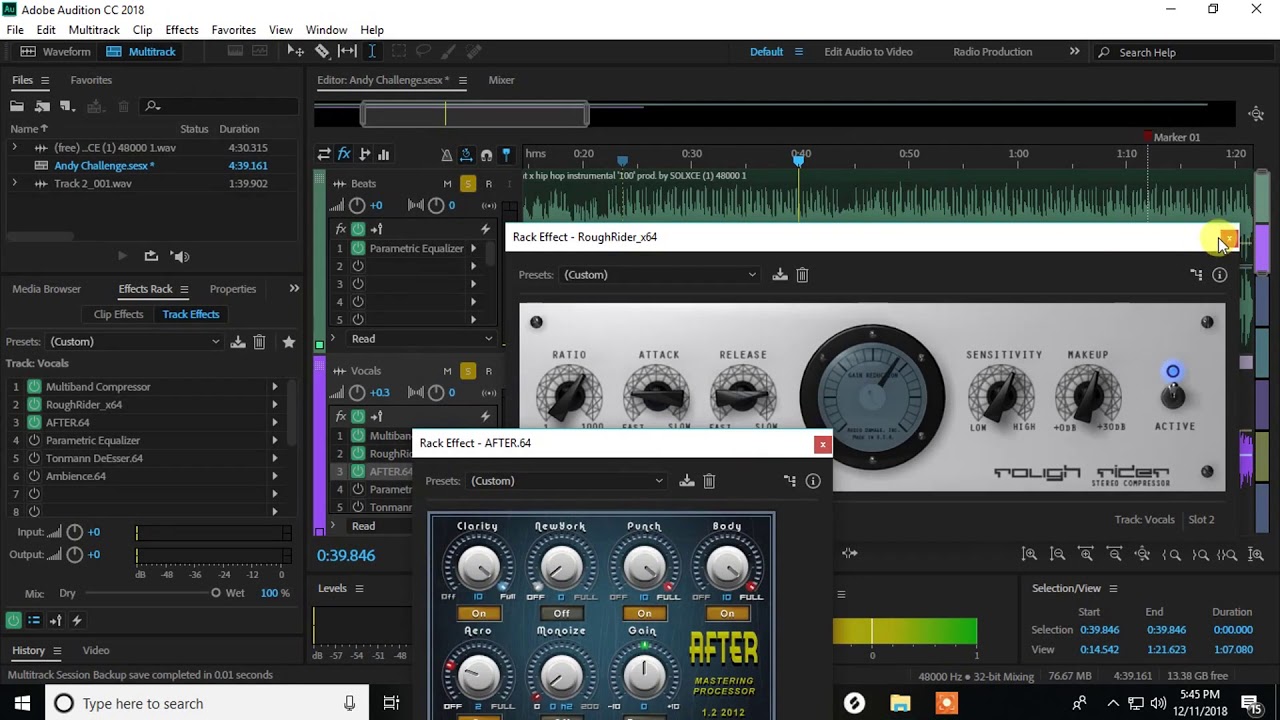Save RoughRider preset as new preset

[780, 275]
